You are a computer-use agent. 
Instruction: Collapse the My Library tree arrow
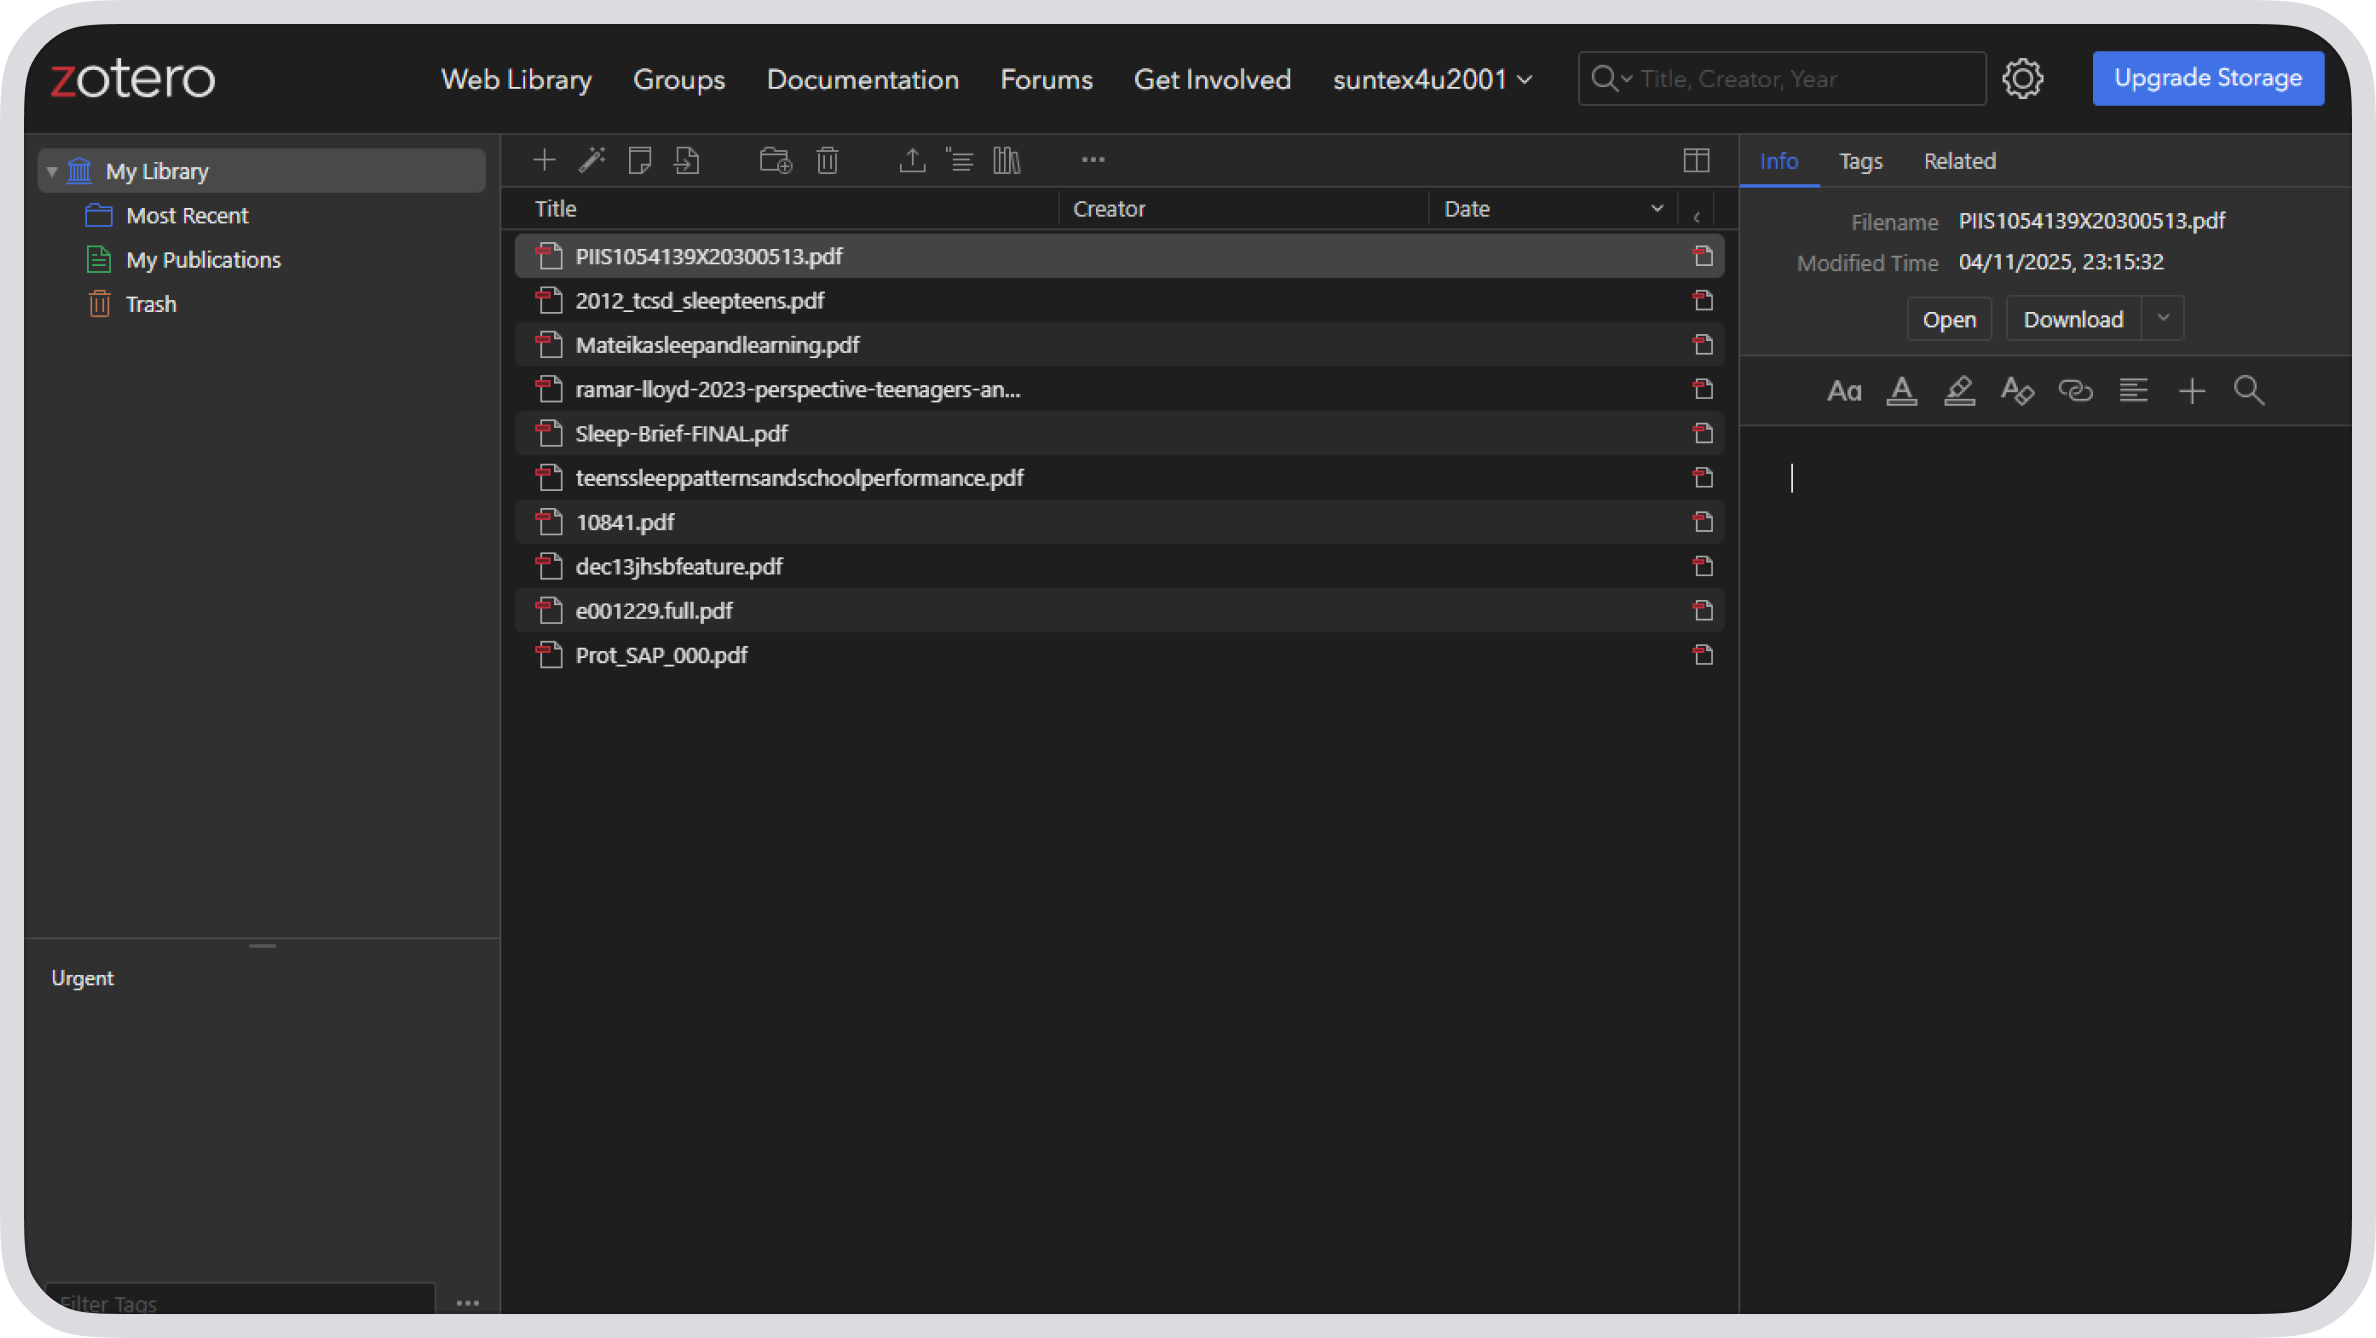pyautogui.click(x=52, y=171)
